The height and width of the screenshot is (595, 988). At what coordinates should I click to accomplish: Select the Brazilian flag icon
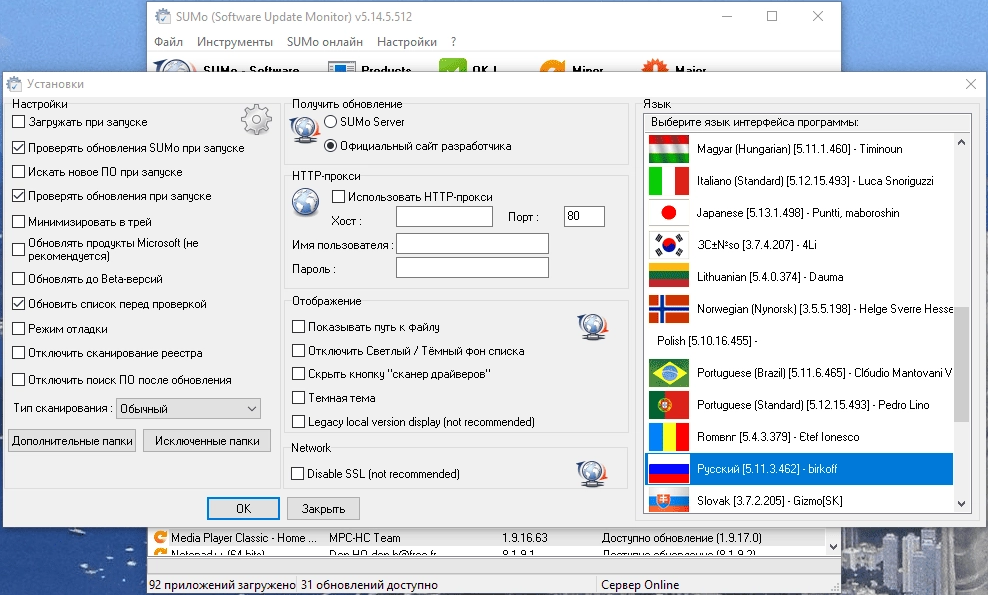pyautogui.click(x=669, y=373)
